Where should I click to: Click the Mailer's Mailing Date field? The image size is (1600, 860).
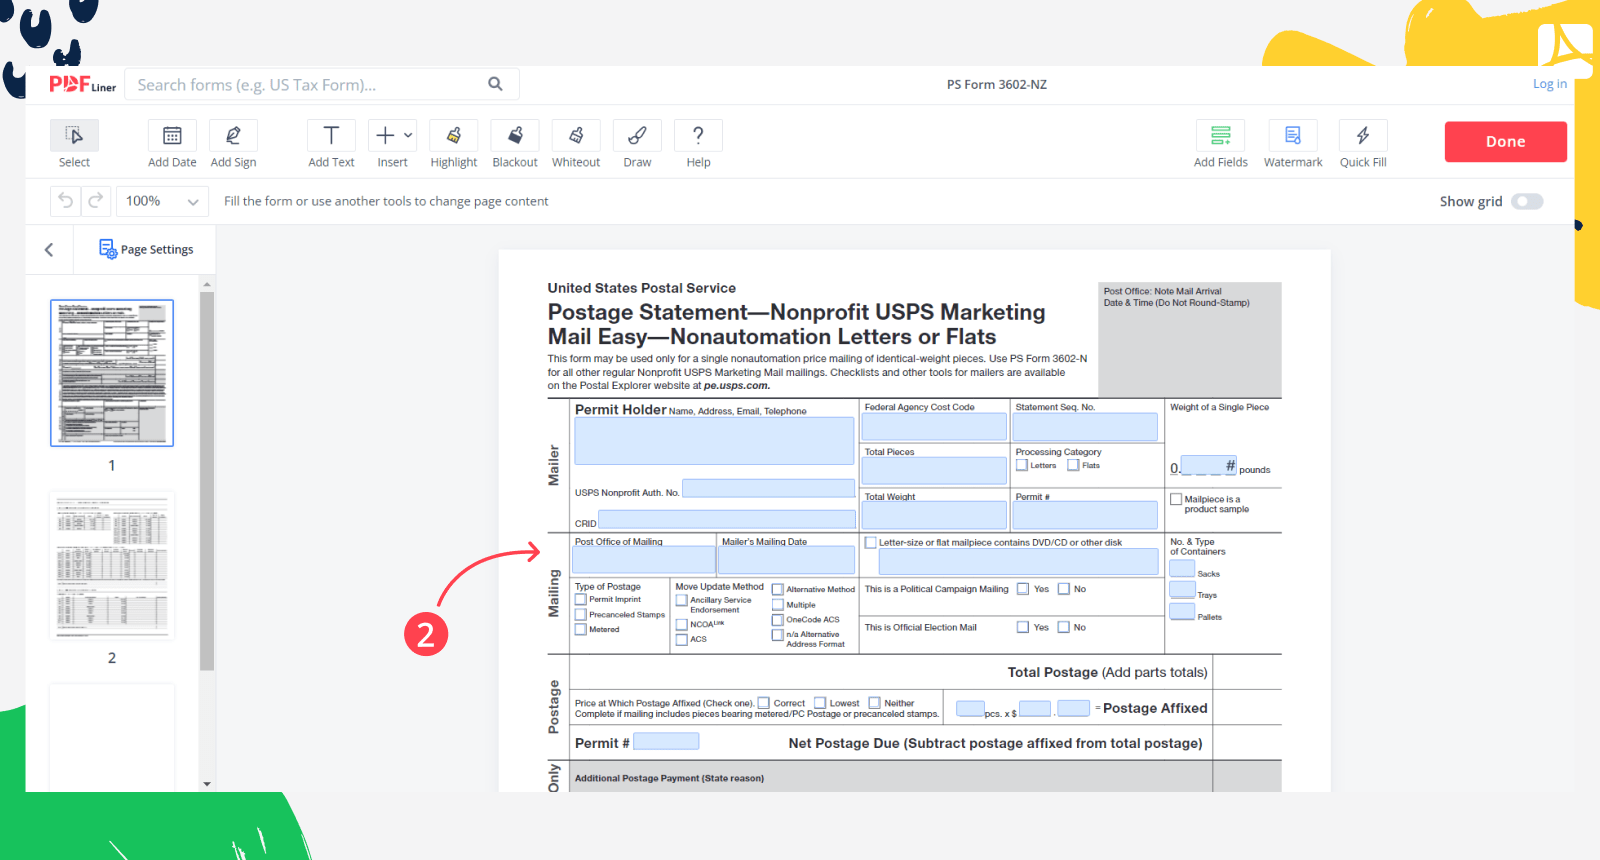click(x=788, y=560)
